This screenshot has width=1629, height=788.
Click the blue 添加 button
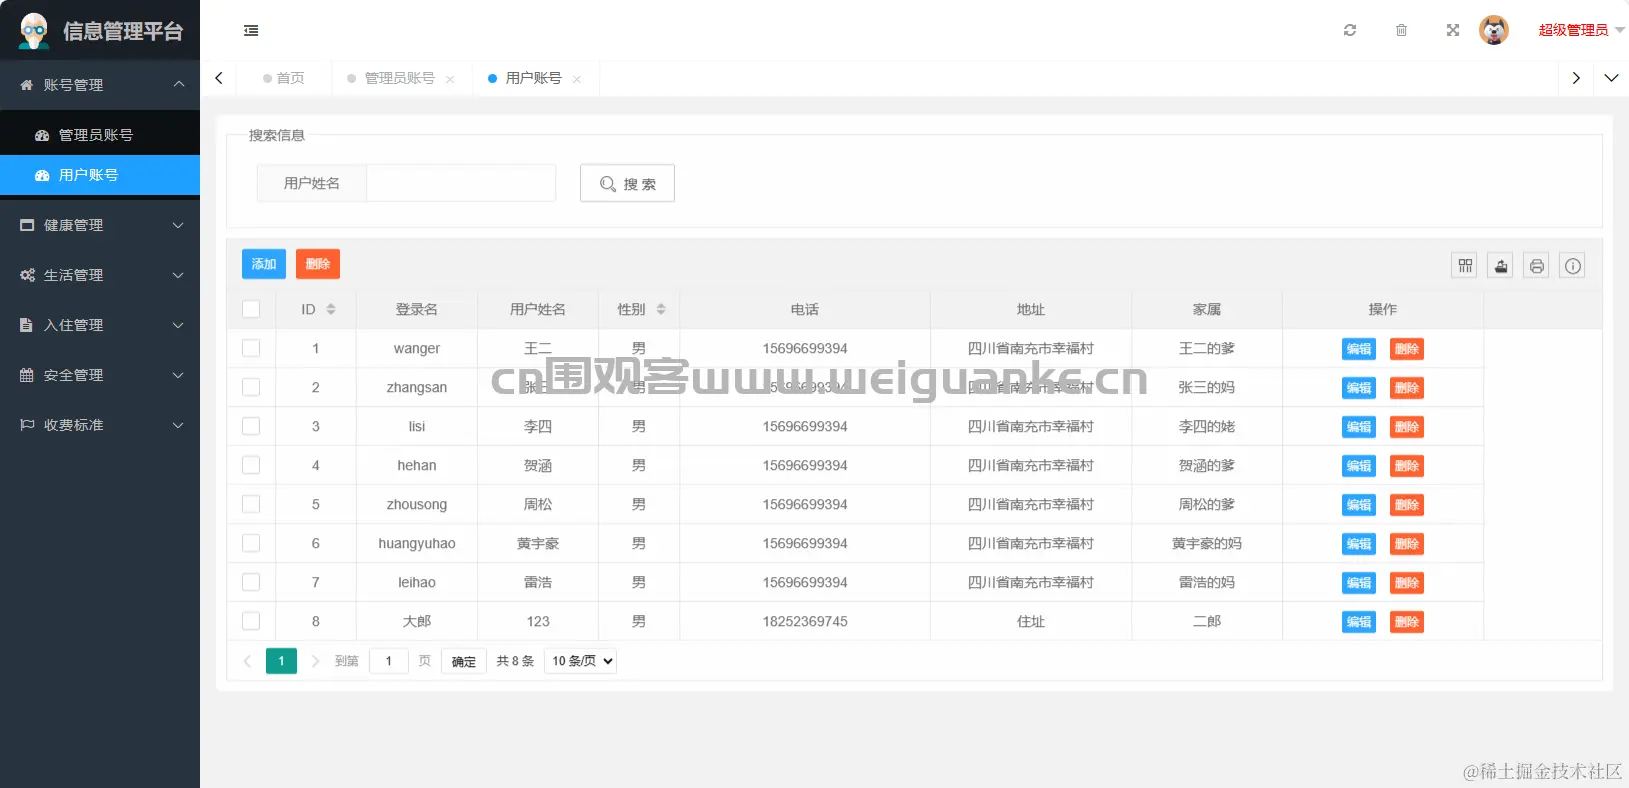coord(264,264)
